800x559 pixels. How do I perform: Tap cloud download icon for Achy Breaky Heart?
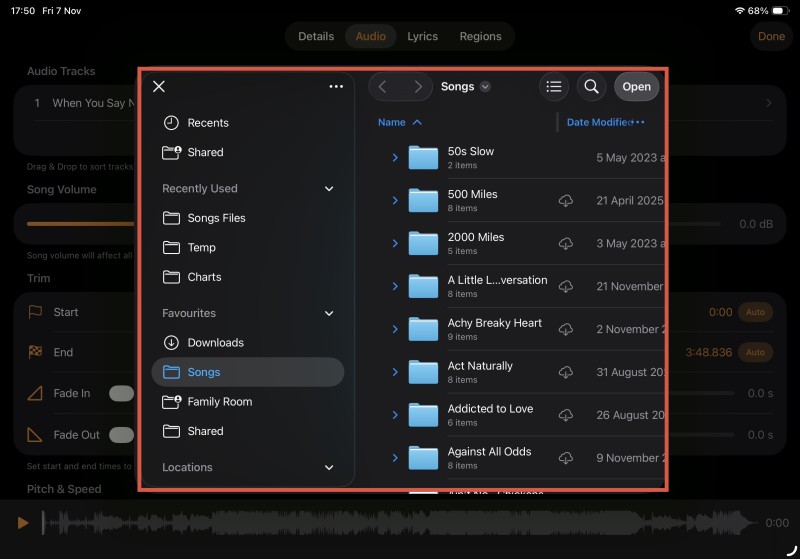click(565, 330)
